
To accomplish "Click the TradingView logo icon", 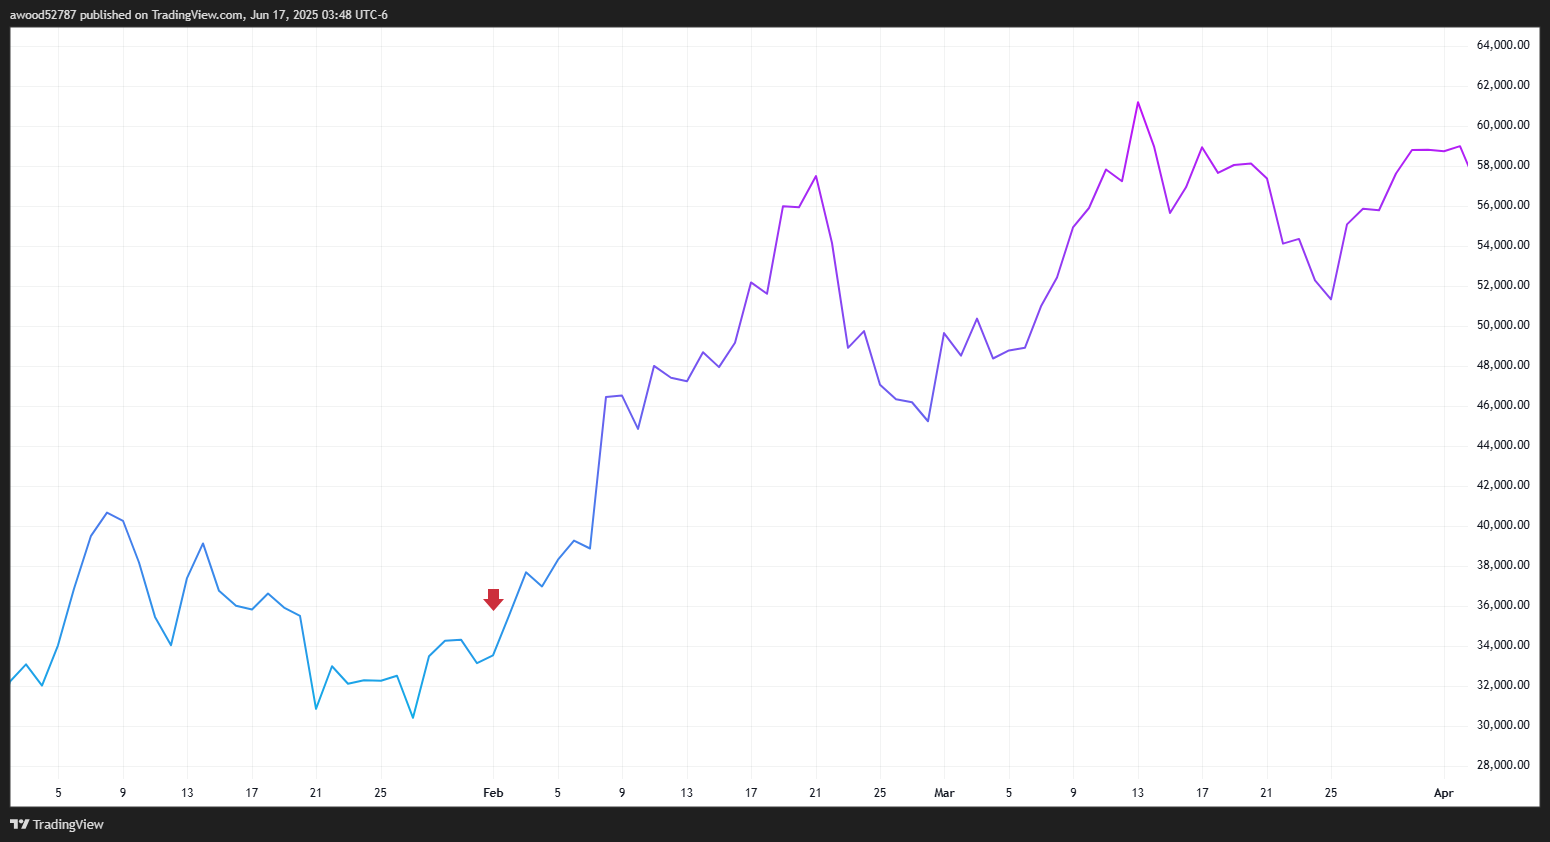I will [x=19, y=824].
